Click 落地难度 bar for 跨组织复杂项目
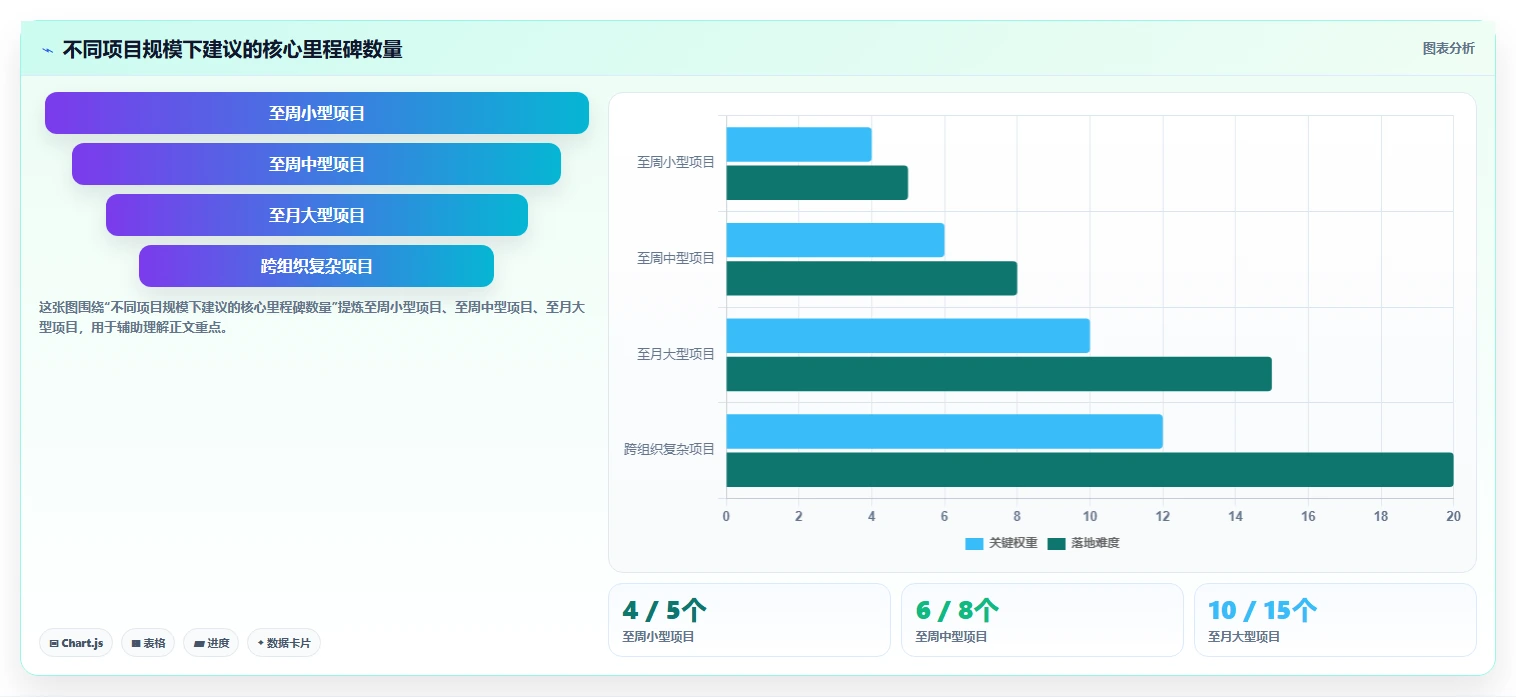Viewport: 1516px width, 697px height. pos(1090,469)
